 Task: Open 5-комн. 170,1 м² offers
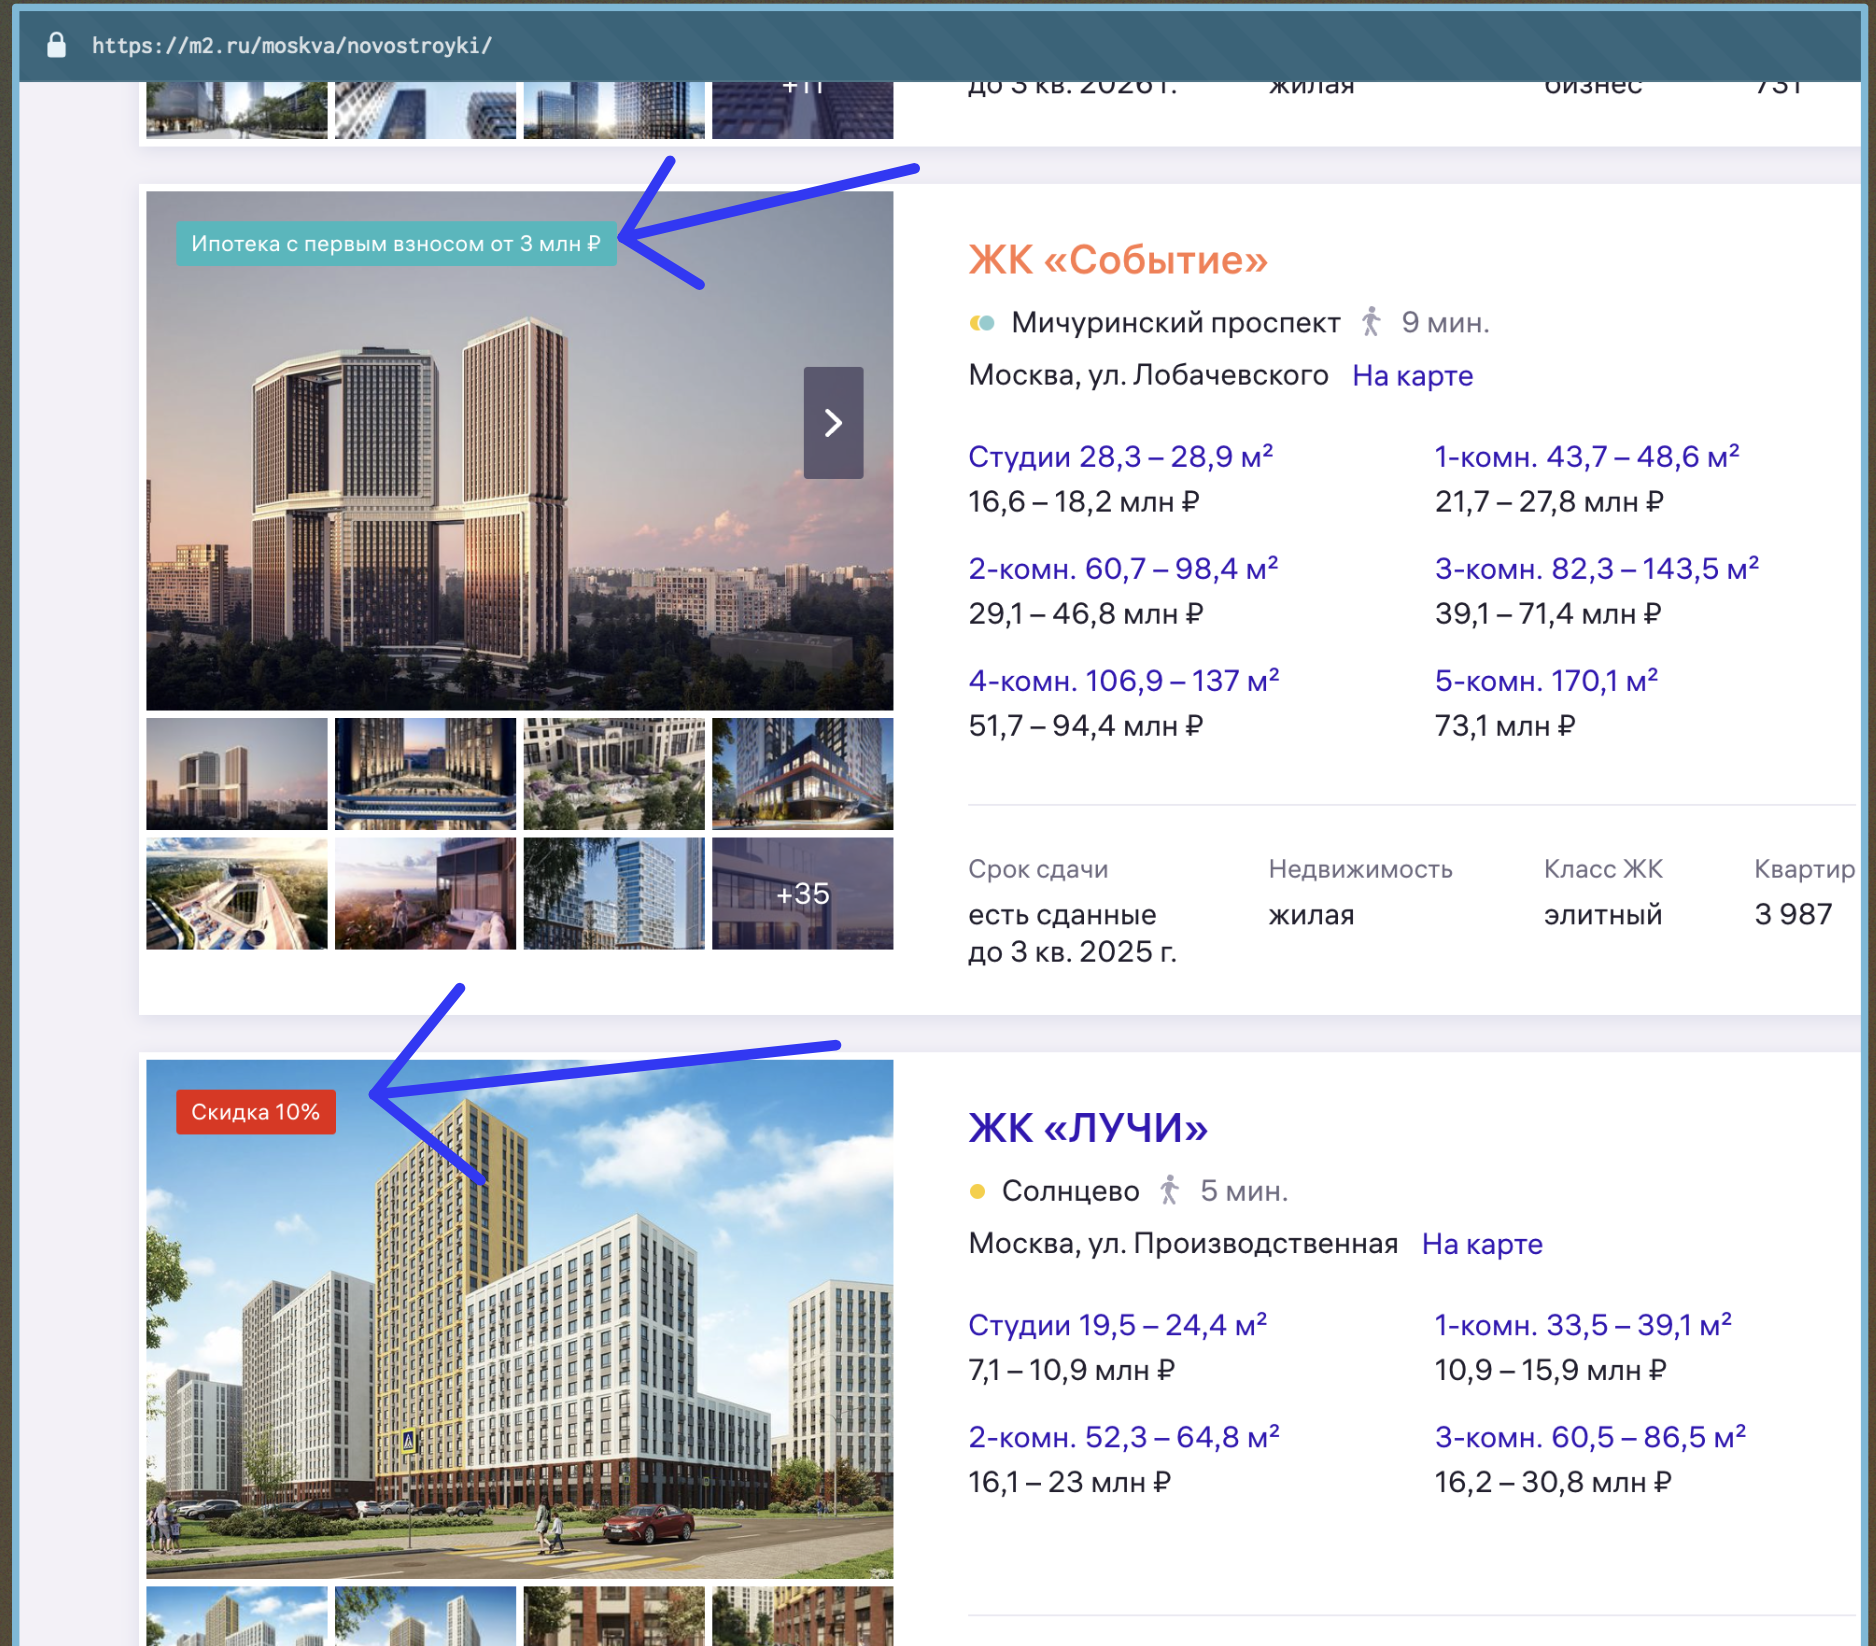coord(1546,681)
